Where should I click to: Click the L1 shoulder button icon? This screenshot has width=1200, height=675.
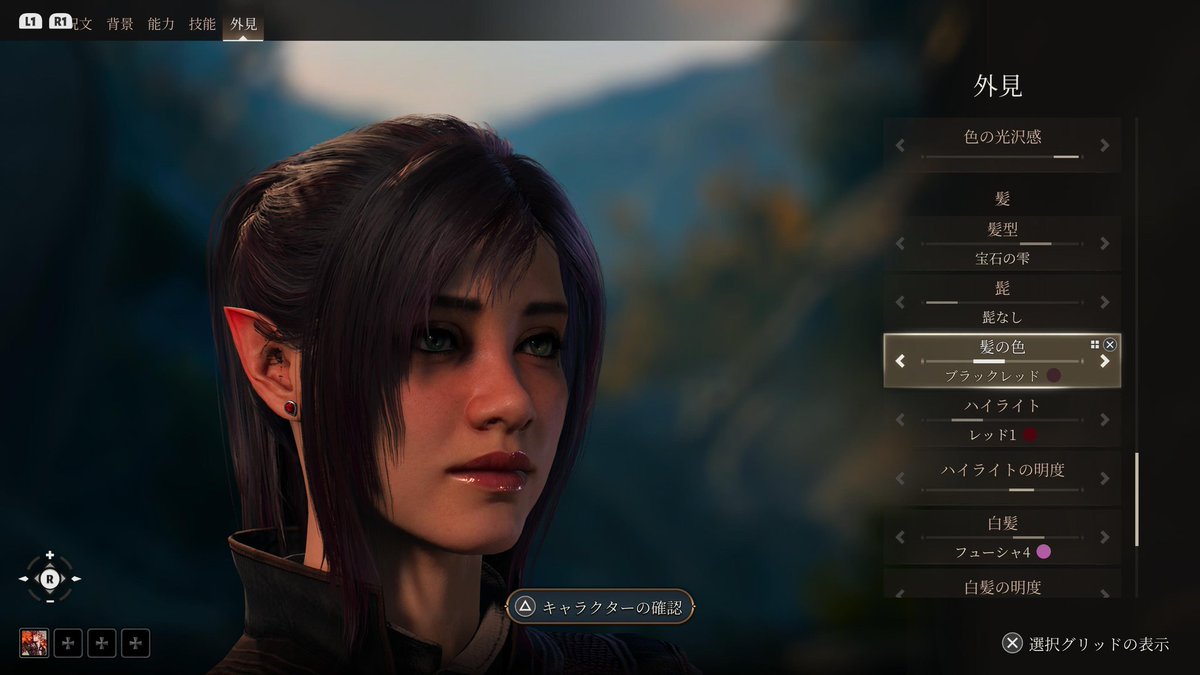click(x=31, y=21)
